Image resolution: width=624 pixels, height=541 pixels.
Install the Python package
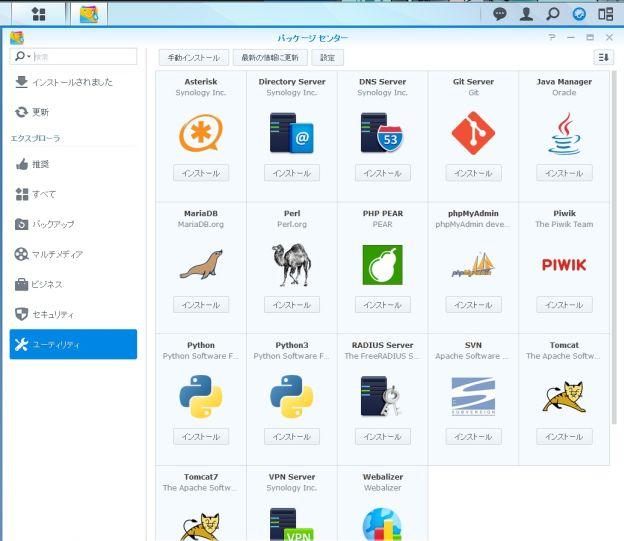click(x=201, y=437)
